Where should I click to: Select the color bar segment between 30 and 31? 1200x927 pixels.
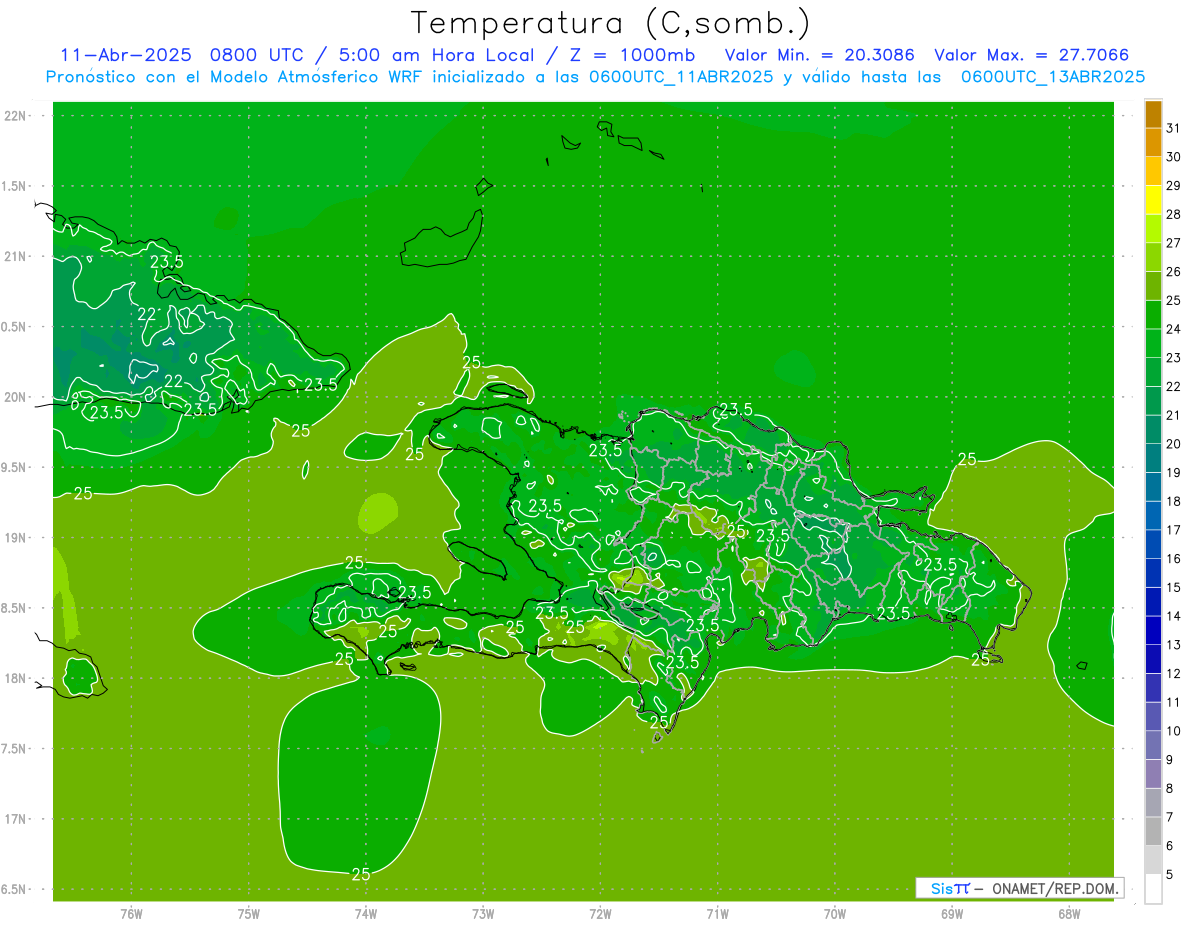click(x=1153, y=143)
